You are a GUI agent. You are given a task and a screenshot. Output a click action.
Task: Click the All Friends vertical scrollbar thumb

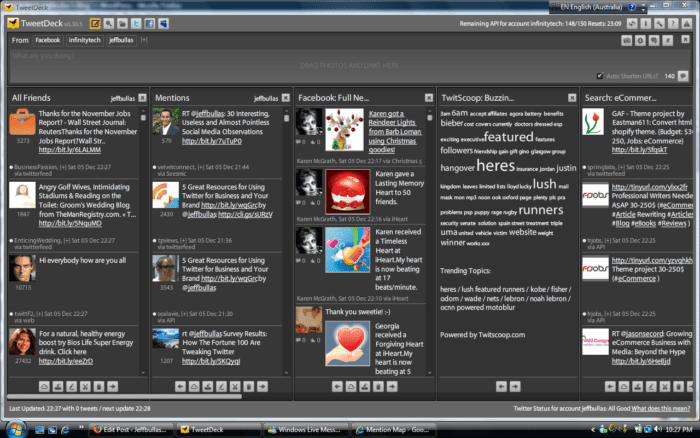click(x=143, y=117)
